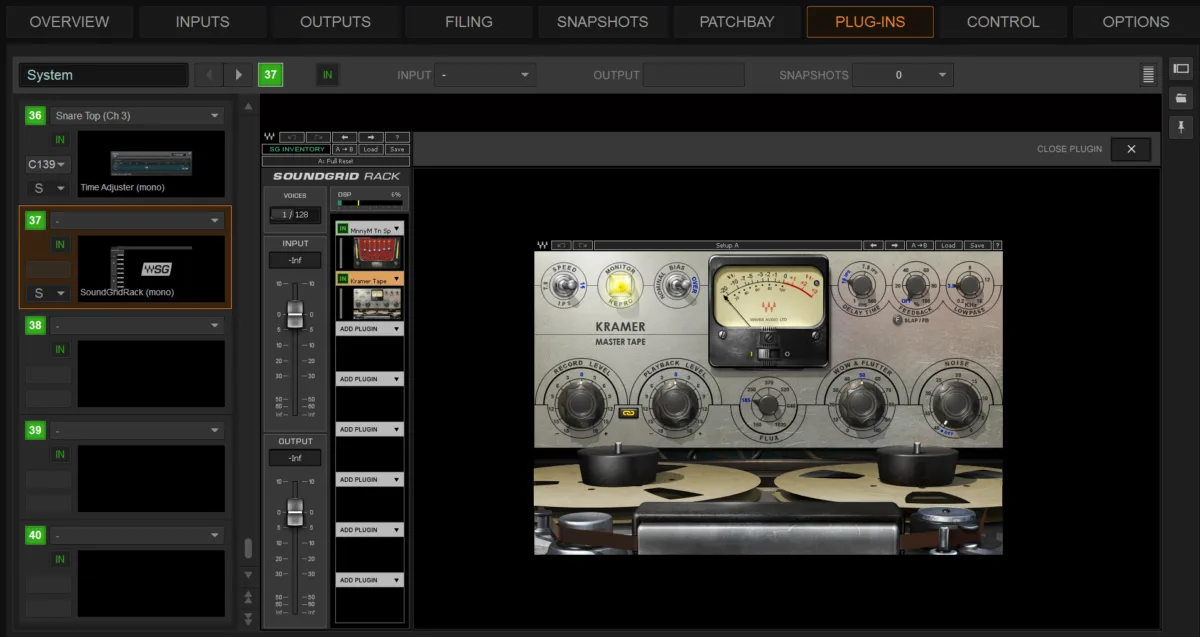Click the side panel view icon at top right
1200x637 pixels.
pos(1181,69)
